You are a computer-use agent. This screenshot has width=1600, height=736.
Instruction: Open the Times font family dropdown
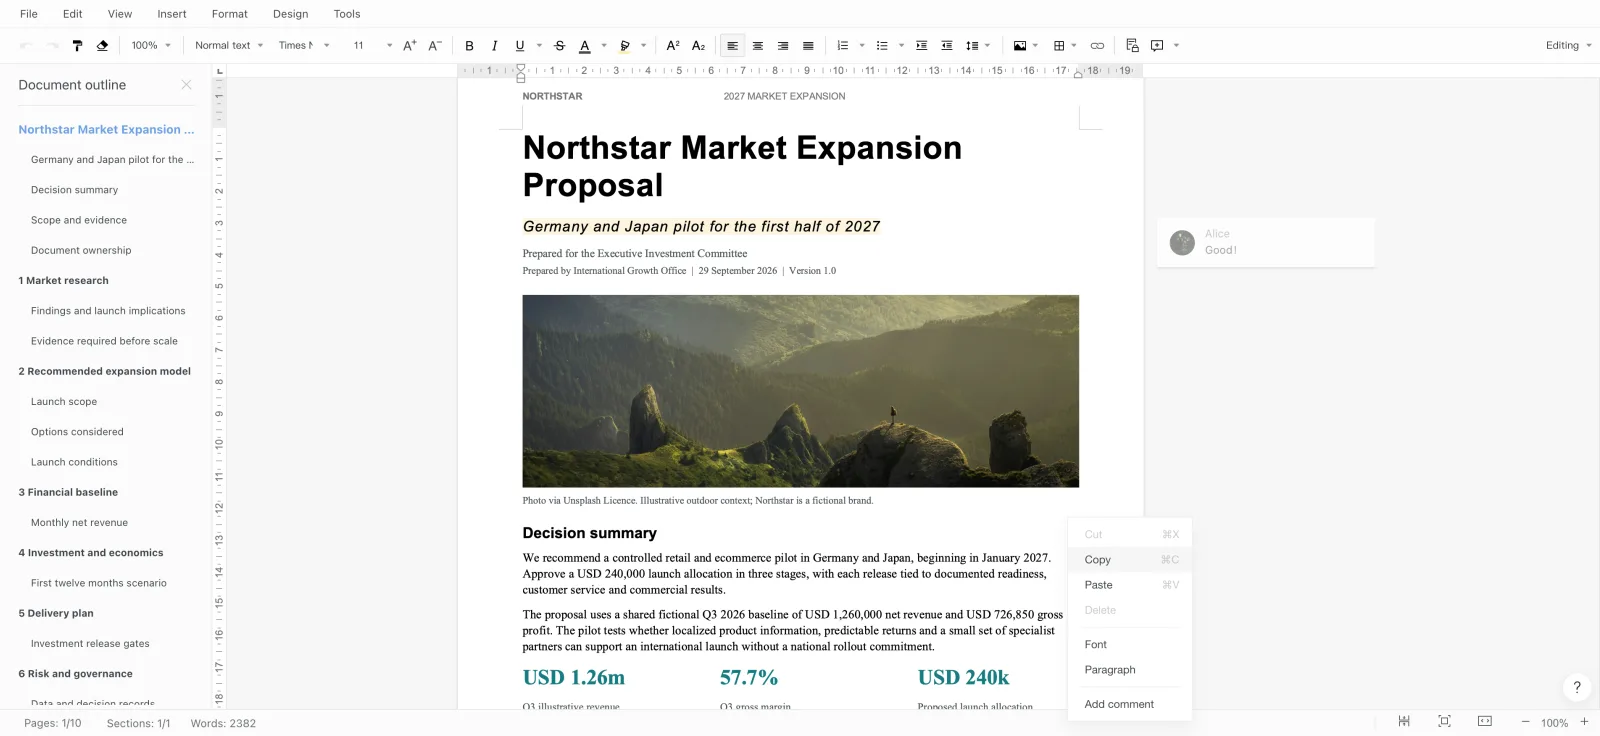tap(304, 45)
